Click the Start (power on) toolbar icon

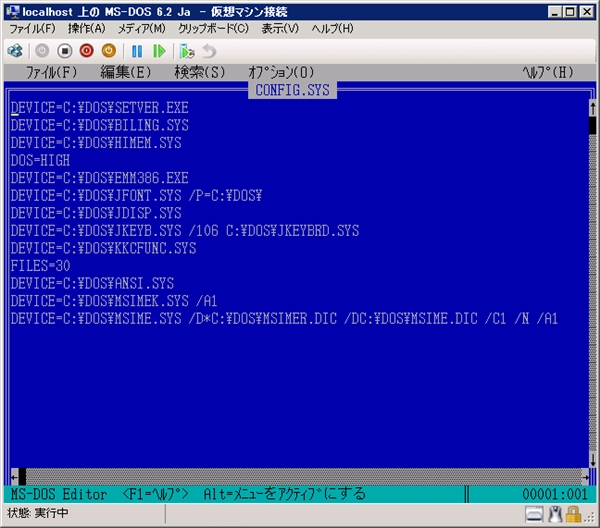click(x=42, y=51)
